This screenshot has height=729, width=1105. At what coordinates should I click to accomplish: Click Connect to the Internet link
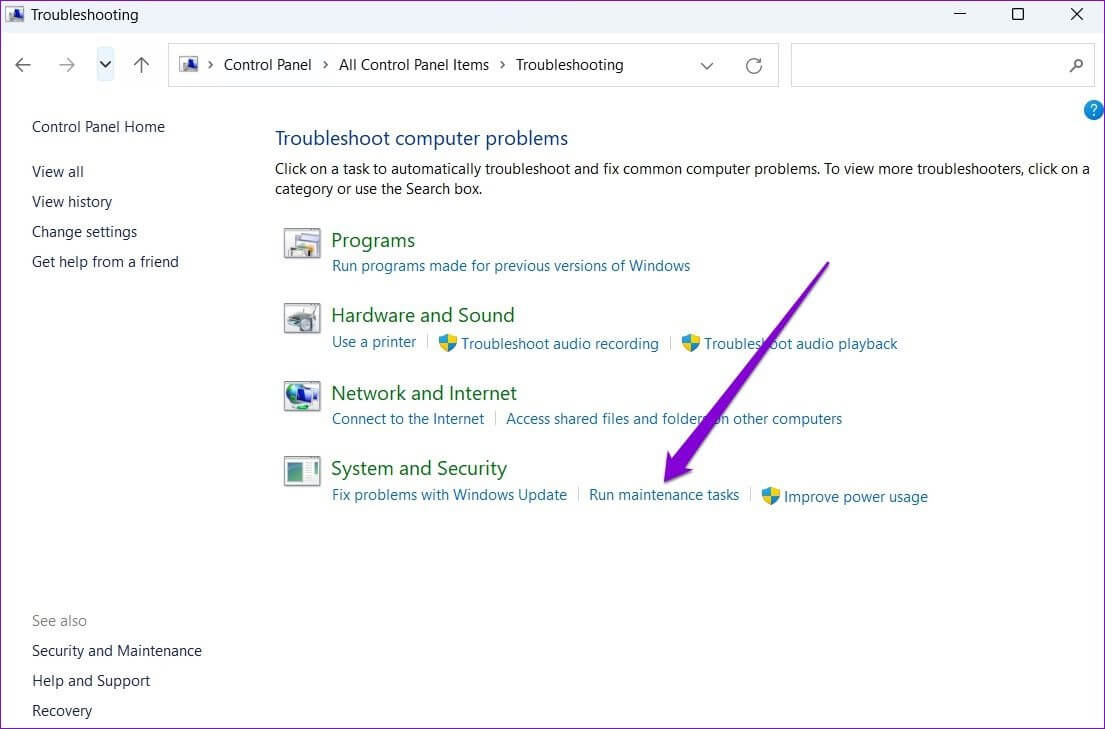(x=408, y=419)
